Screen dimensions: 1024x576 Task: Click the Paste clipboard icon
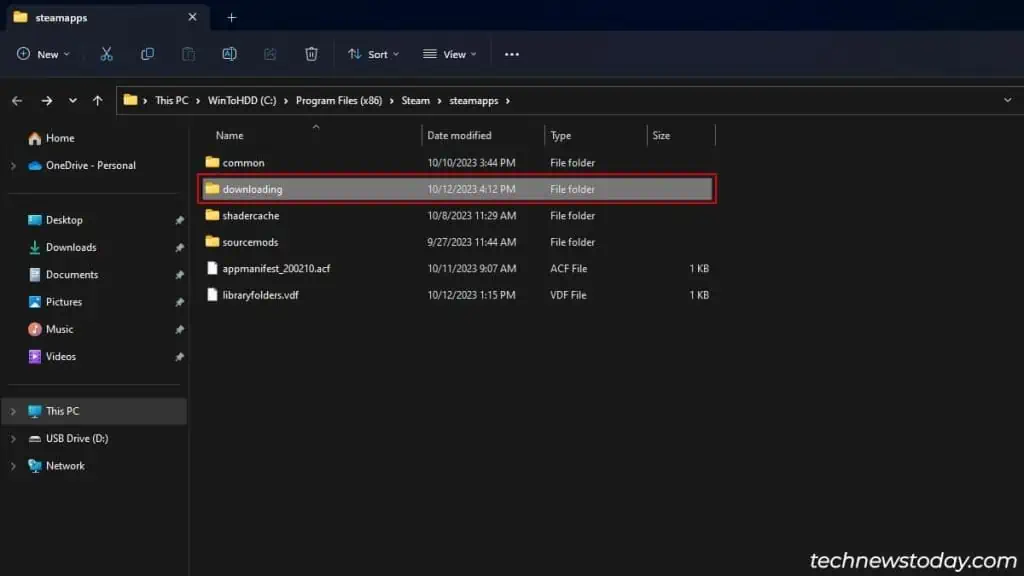tap(188, 54)
